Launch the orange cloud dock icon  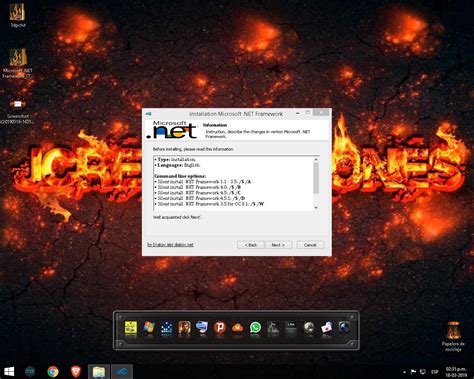pyautogui.click(x=238, y=328)
